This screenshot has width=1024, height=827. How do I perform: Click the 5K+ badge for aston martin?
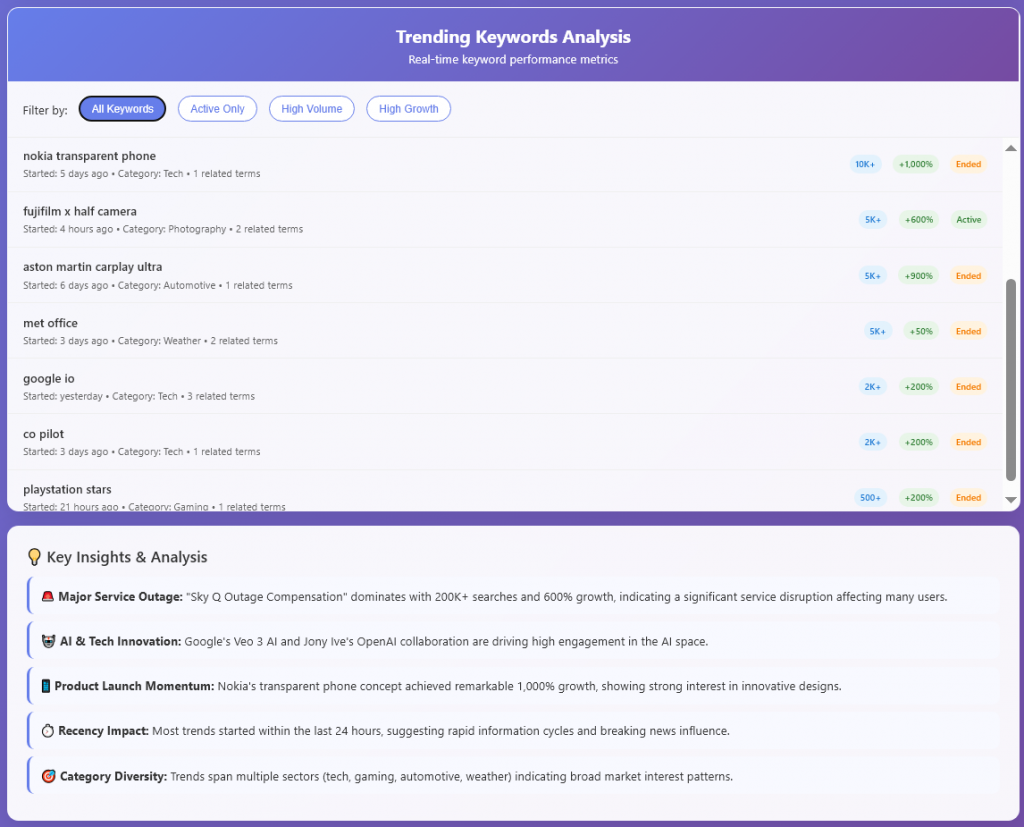pyautogui.click(x=872, y=276)
